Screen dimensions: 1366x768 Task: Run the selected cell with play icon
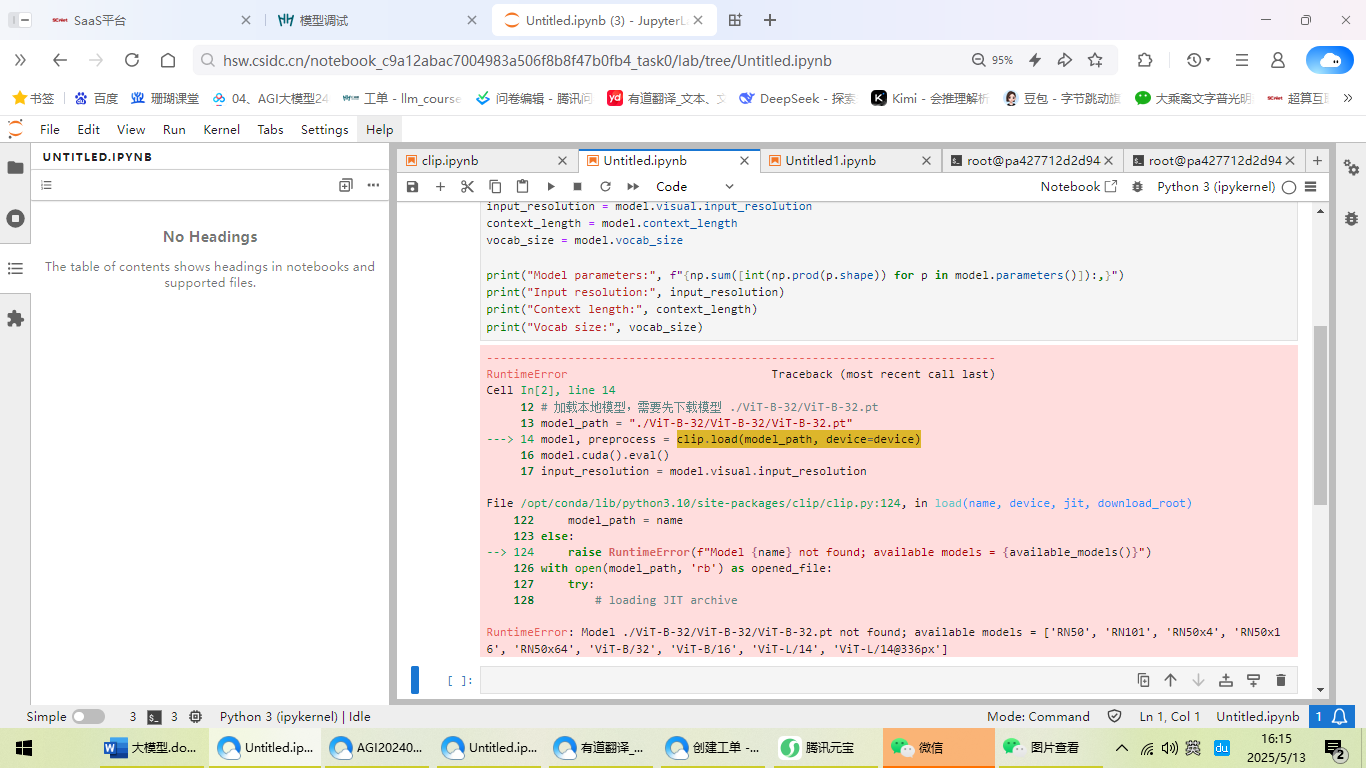[x=550, y=186]
